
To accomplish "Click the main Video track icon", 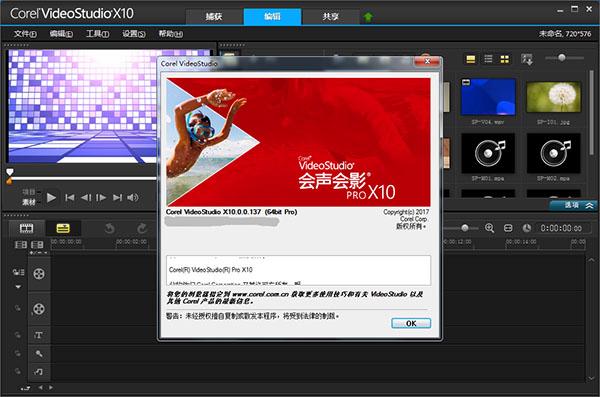I will pyautogui.click(x=39, y=274).
